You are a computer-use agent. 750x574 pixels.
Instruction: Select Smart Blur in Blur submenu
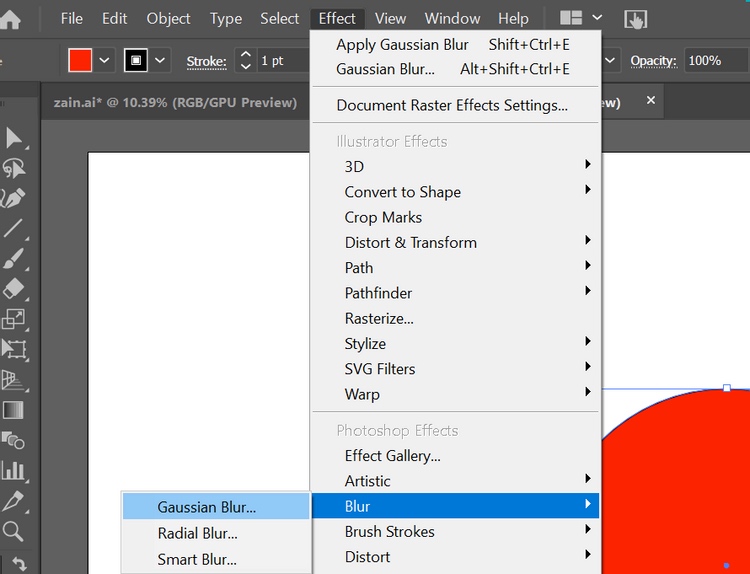[216, 559]
